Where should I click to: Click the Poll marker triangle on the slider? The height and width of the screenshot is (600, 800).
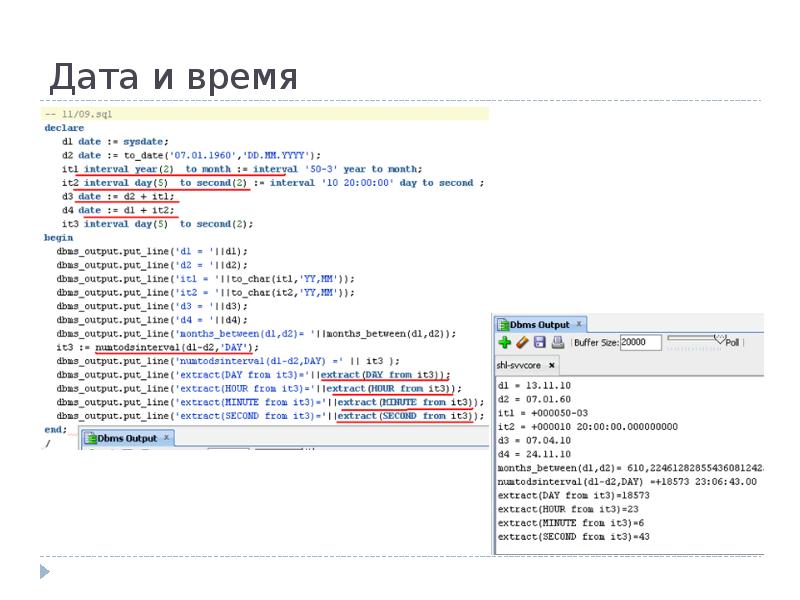[x=718, y=337]
